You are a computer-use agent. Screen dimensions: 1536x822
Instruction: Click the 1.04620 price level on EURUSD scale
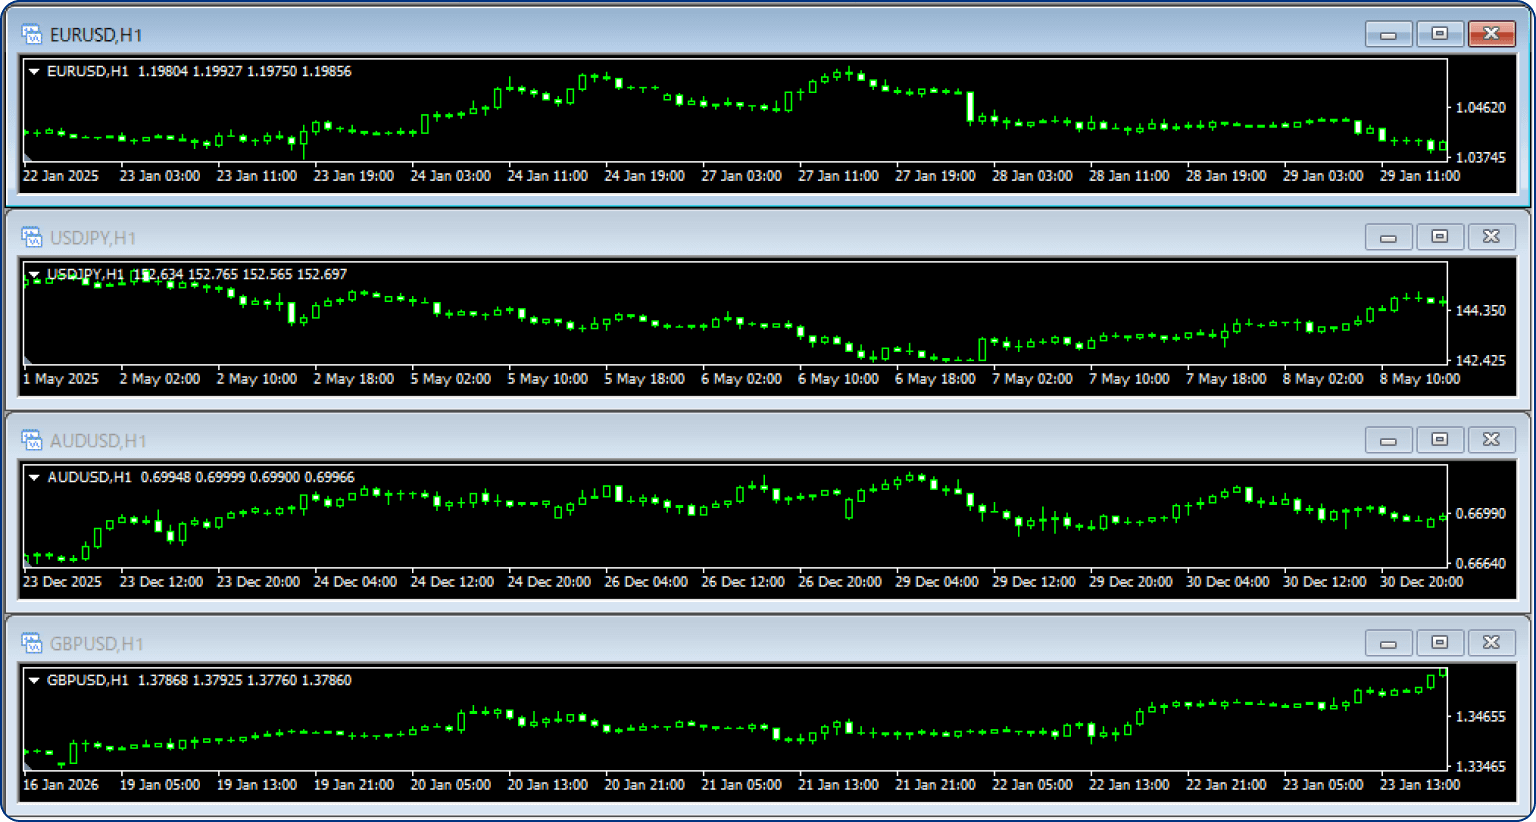(1481, 108)
